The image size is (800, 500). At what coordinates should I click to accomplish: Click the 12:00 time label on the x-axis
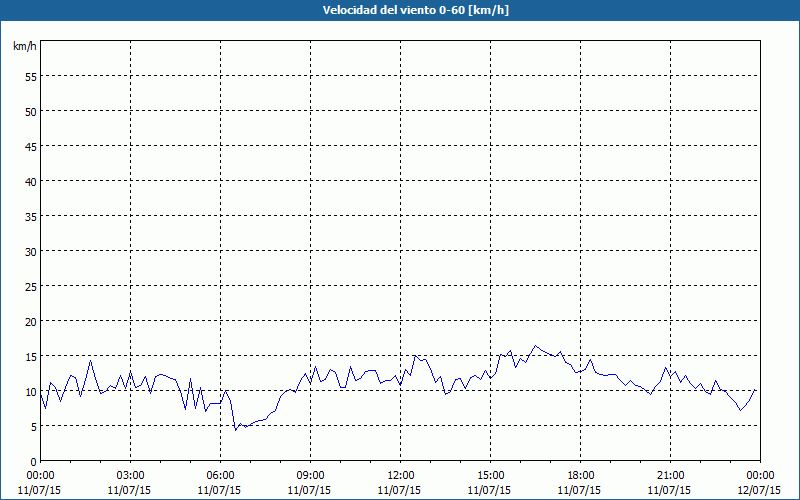pyautogui.click(x=401, y=476)
